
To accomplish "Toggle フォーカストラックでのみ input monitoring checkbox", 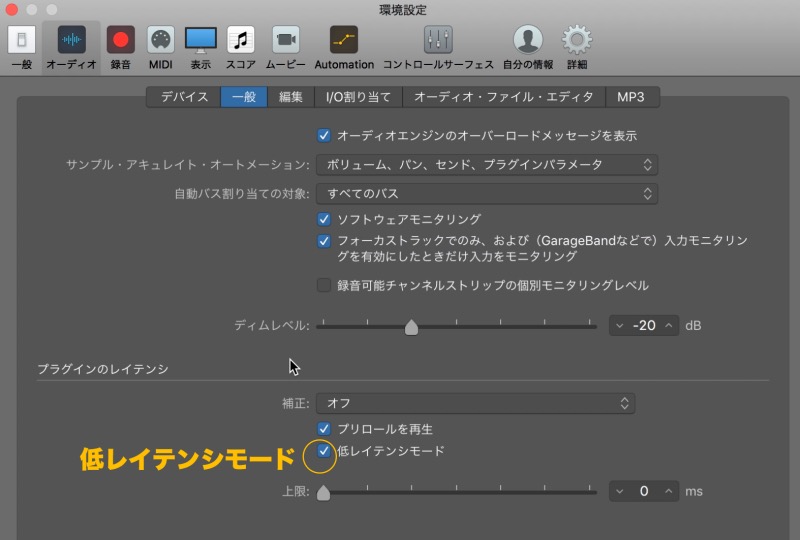I will click(x=324, y=241).
